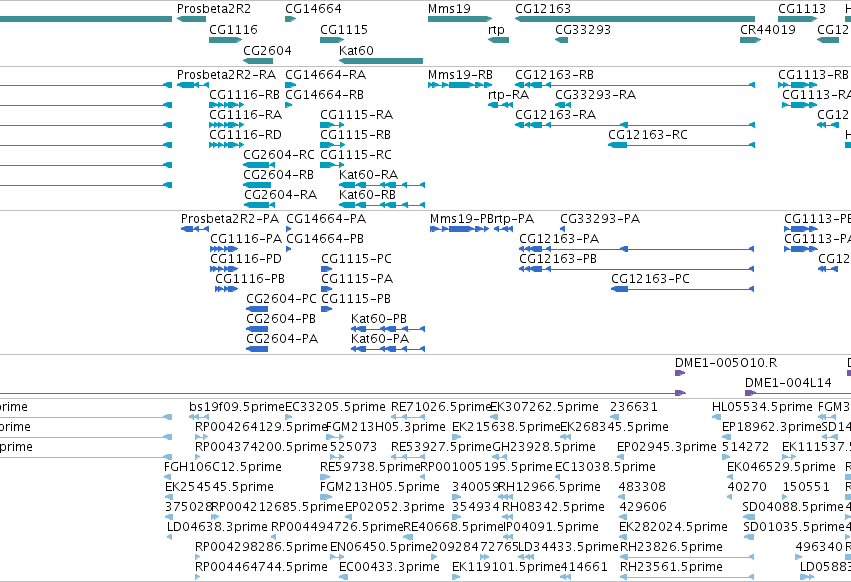Select protein CG1116-PB
Viewport: 851px width, 582px height.
click(x=250, y=280)
